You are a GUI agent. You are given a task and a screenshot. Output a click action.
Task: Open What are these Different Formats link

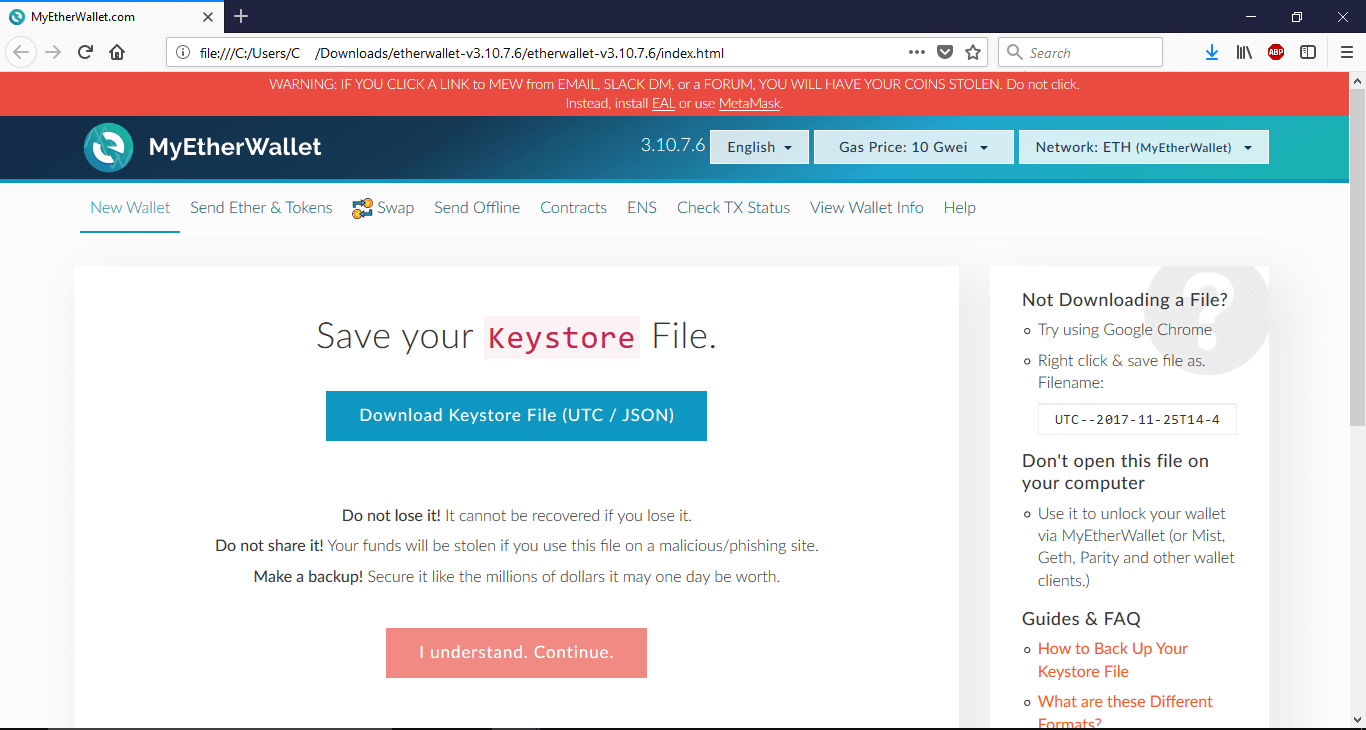1125,712
